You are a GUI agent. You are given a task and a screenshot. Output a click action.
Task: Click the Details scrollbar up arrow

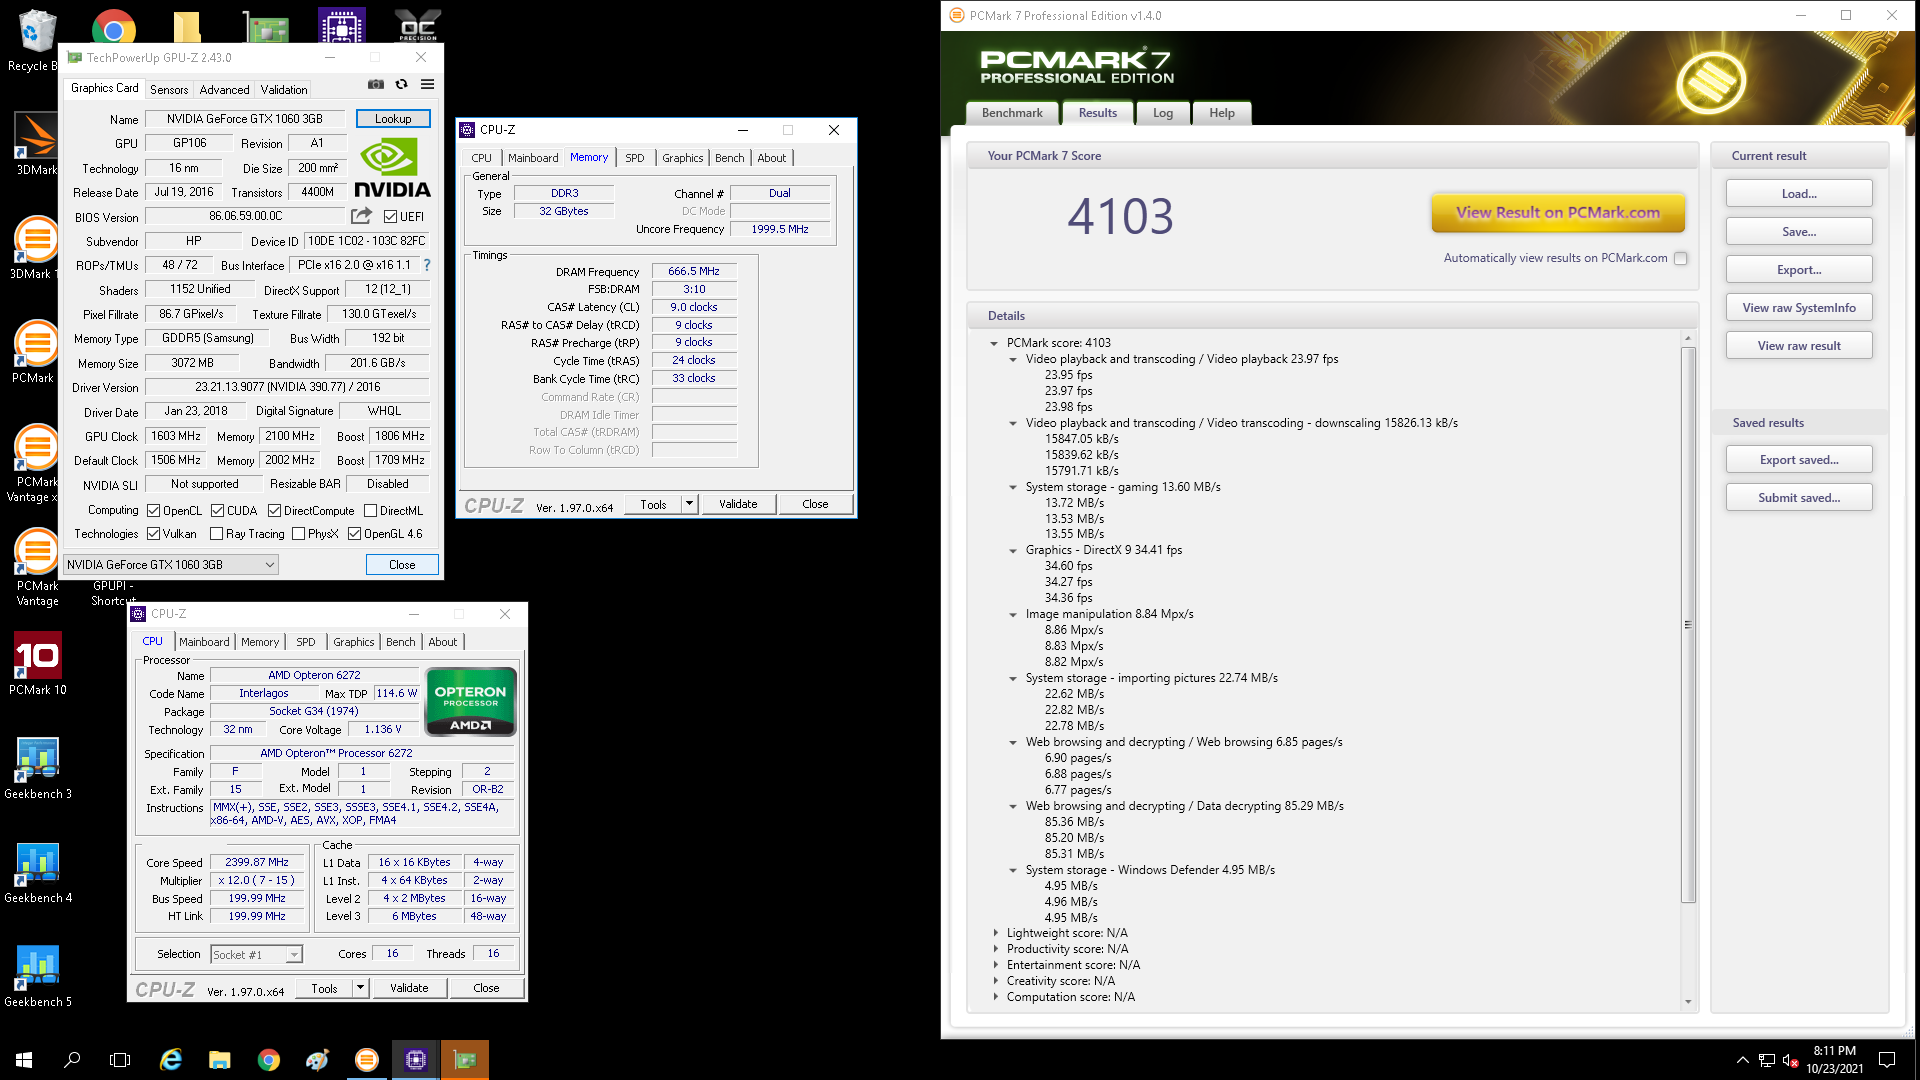[1688, 338]
